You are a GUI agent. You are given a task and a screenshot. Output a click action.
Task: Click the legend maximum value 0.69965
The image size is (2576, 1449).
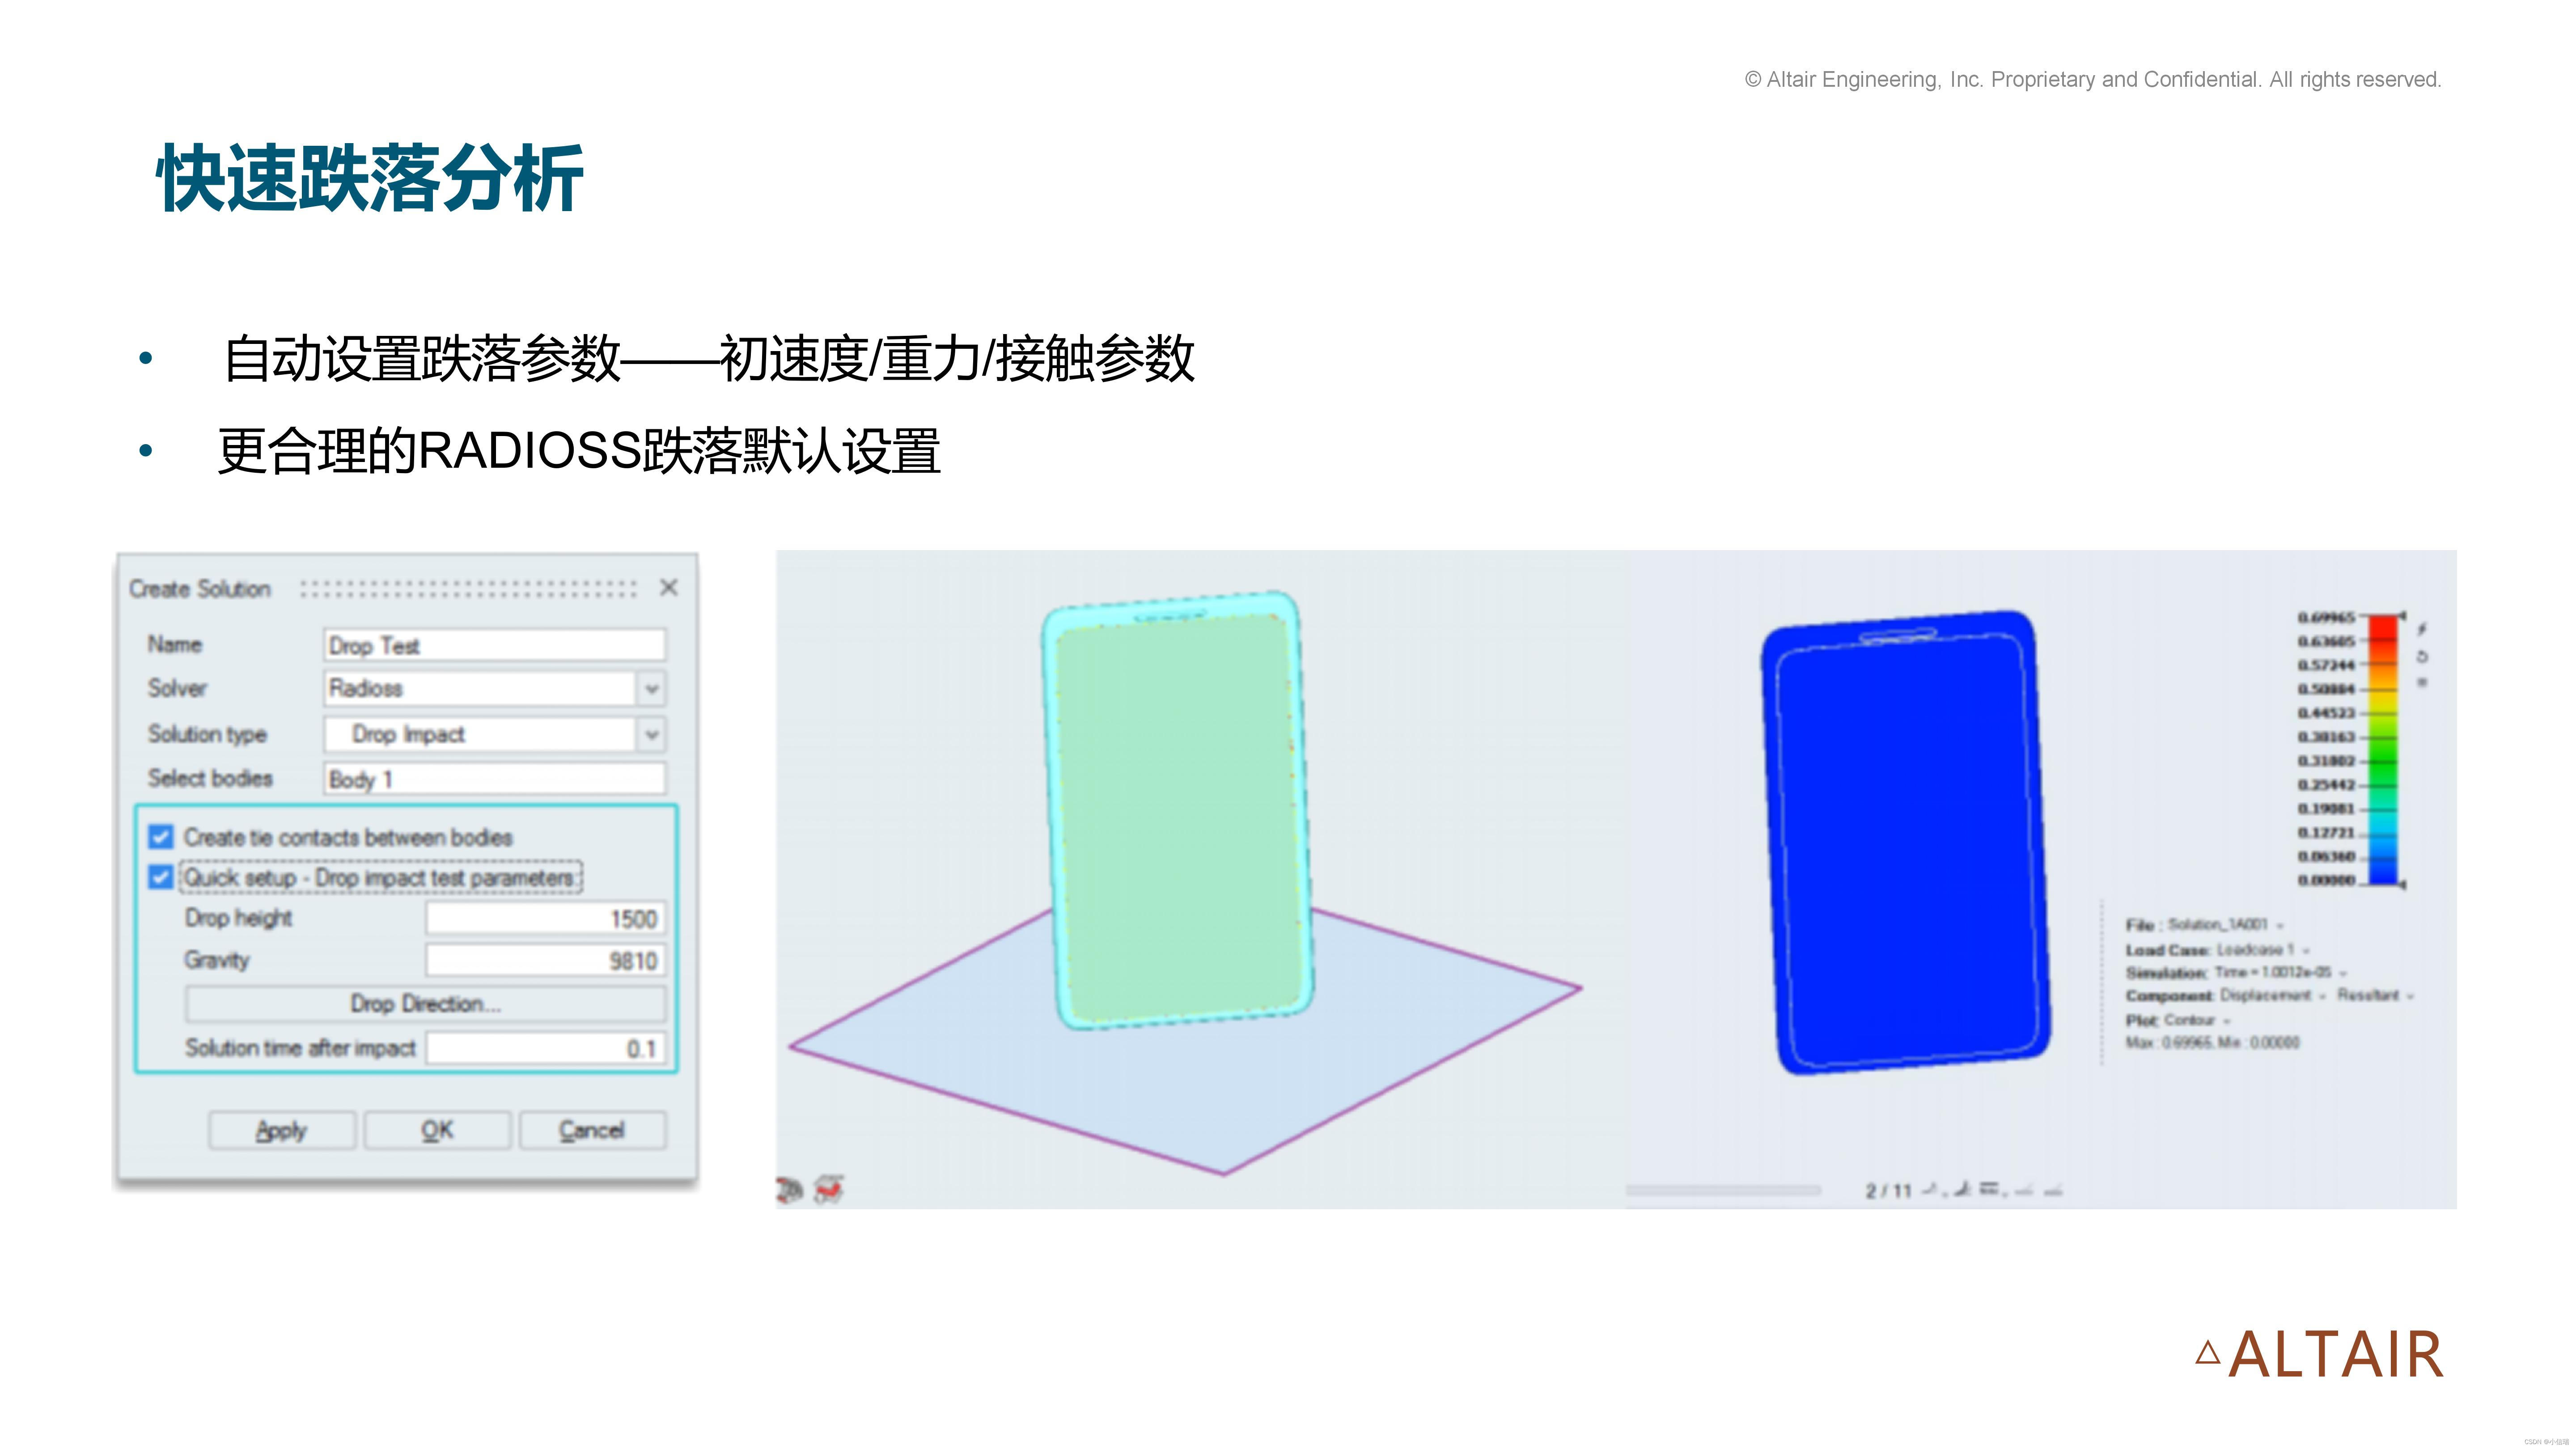[x=2326, y=617]
